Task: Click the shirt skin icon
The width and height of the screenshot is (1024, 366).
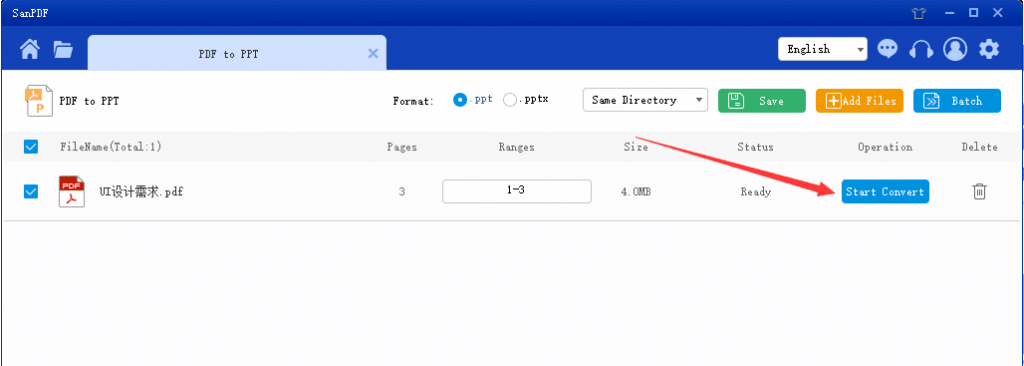Action: (x=919, y=12)
